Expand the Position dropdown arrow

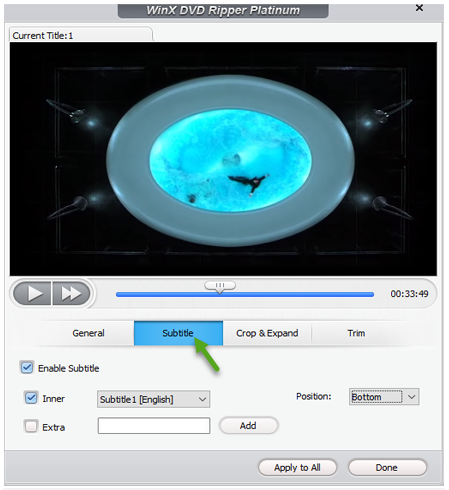[x=412, y=397]
